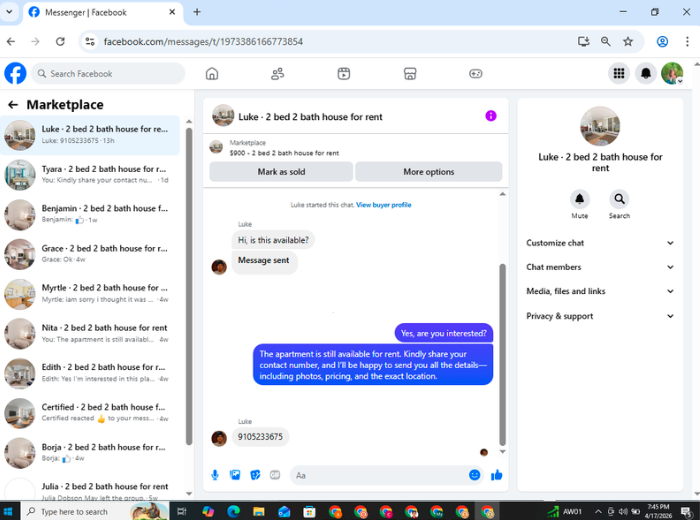Open Luke's conversation in the chat list
700x520 pixels.
90,135
